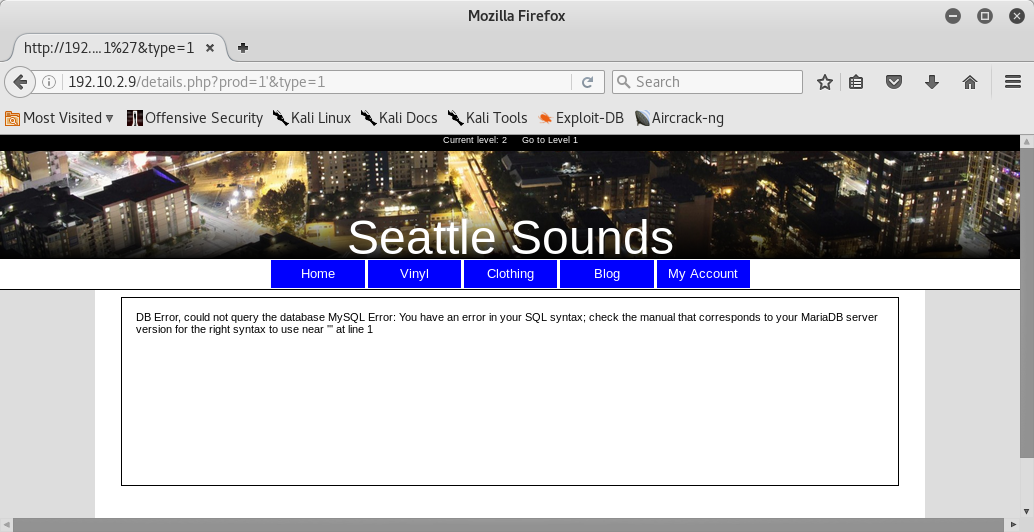
Task: Open the Pocket save icon
Action: pyautogui.click(x=895, y=82)
